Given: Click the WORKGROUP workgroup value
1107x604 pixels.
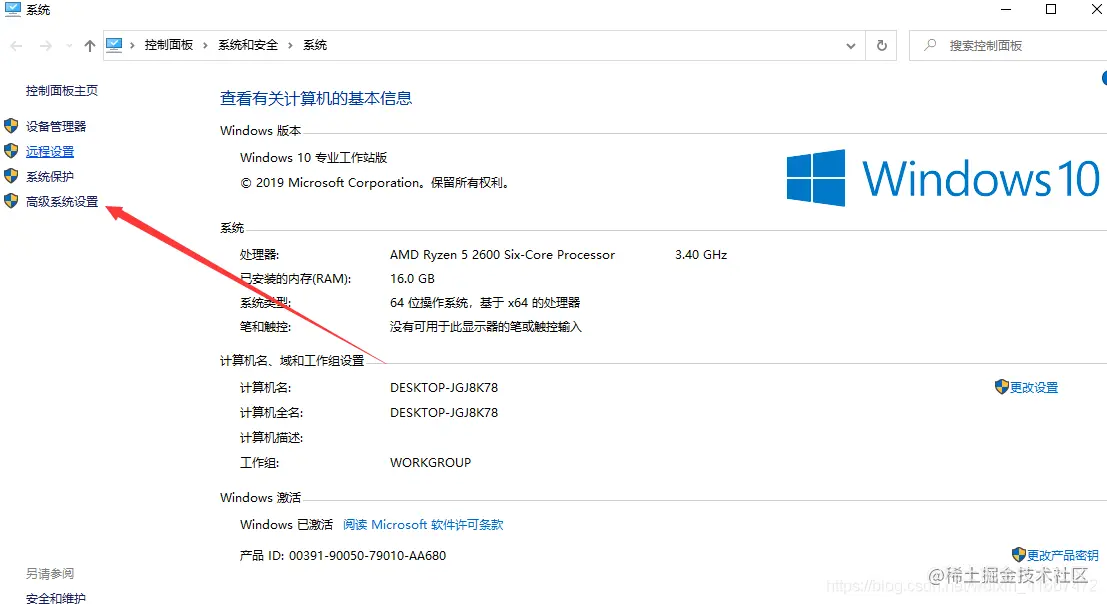Looking at the screenshot, I should [431, 463].
